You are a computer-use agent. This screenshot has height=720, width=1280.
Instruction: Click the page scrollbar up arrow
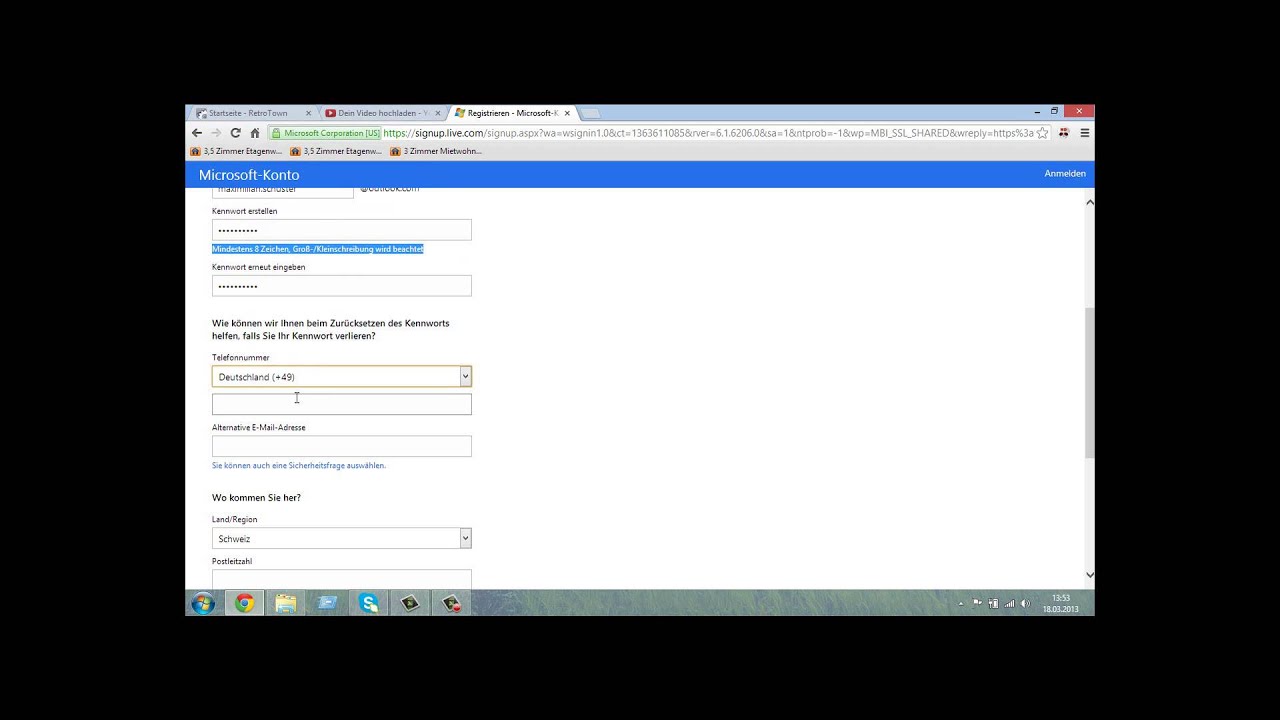1089,202
